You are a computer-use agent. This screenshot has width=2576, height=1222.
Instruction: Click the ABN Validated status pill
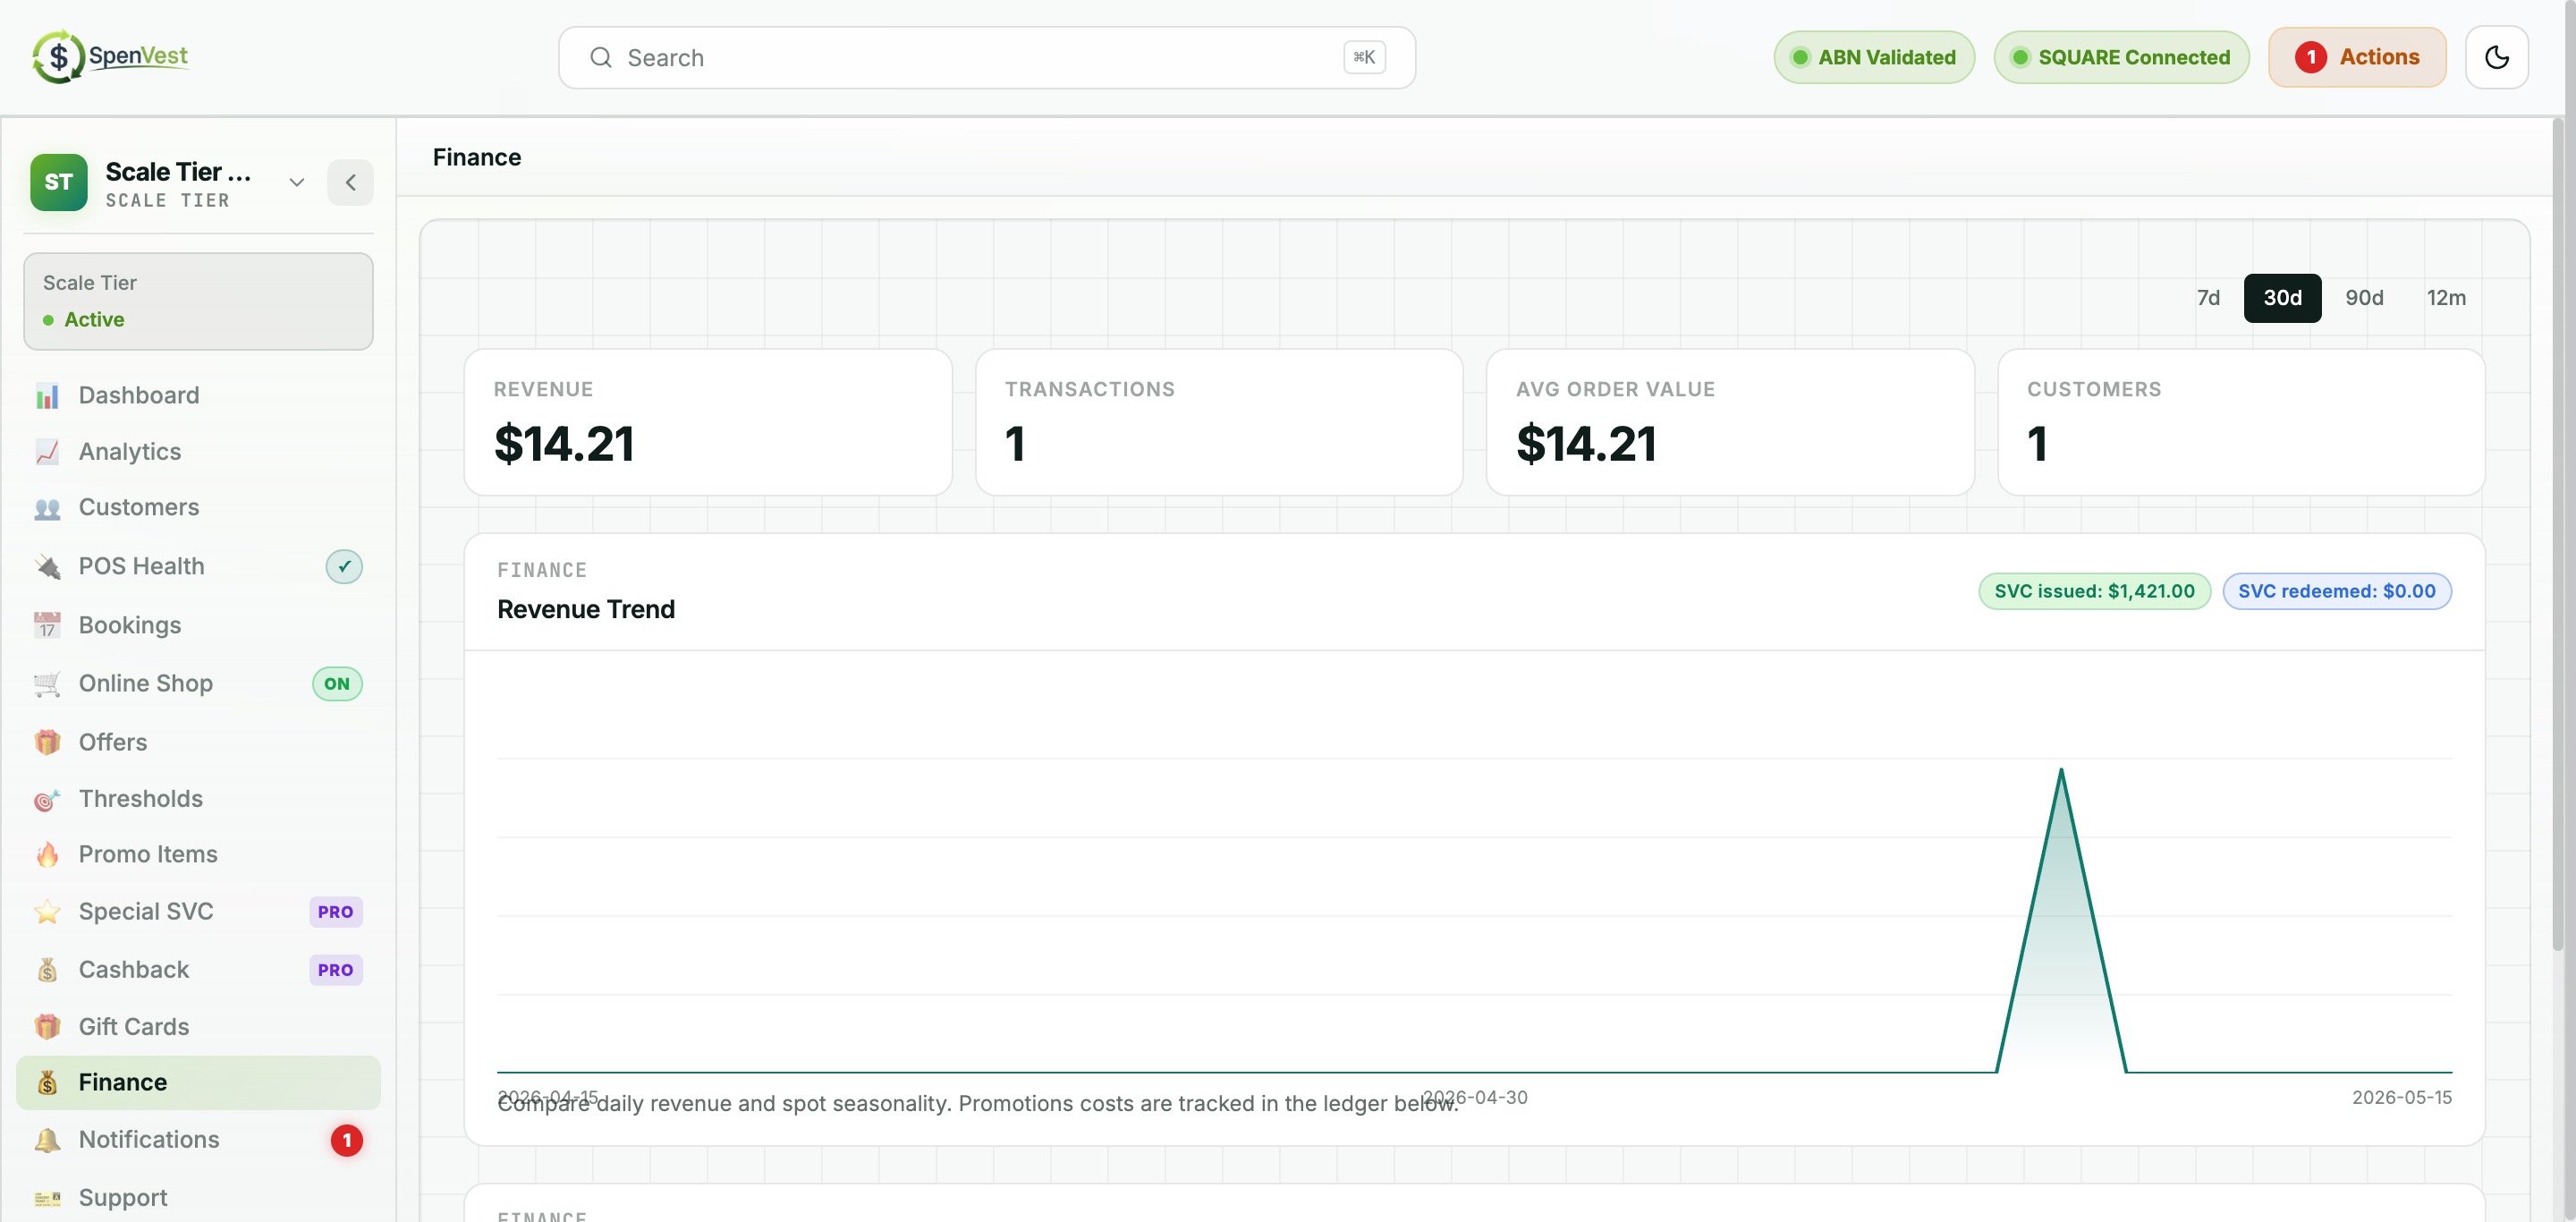pyautogui.click(x=1874, y=57)
